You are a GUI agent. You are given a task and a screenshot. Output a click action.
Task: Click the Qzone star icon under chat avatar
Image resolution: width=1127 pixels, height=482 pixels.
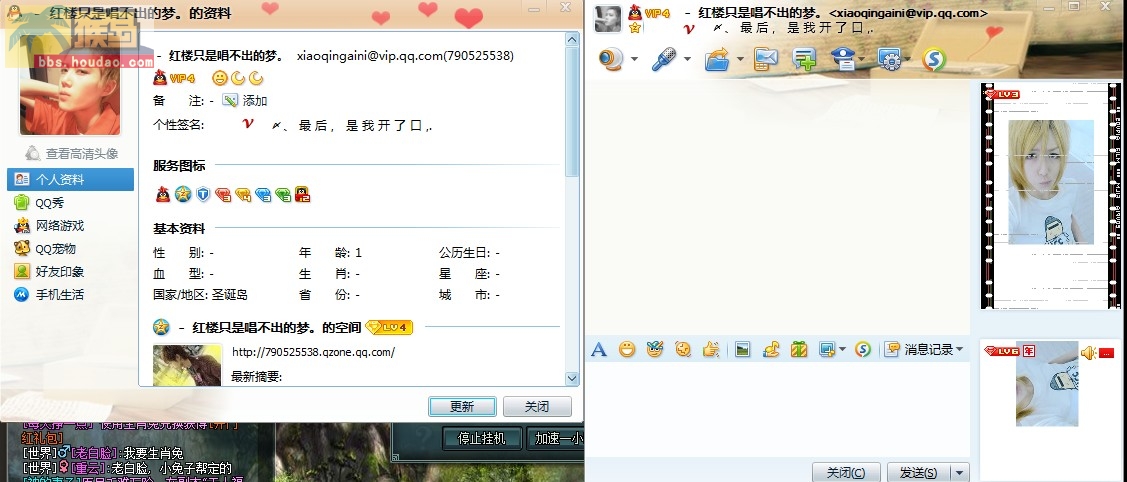pos(634,28)
